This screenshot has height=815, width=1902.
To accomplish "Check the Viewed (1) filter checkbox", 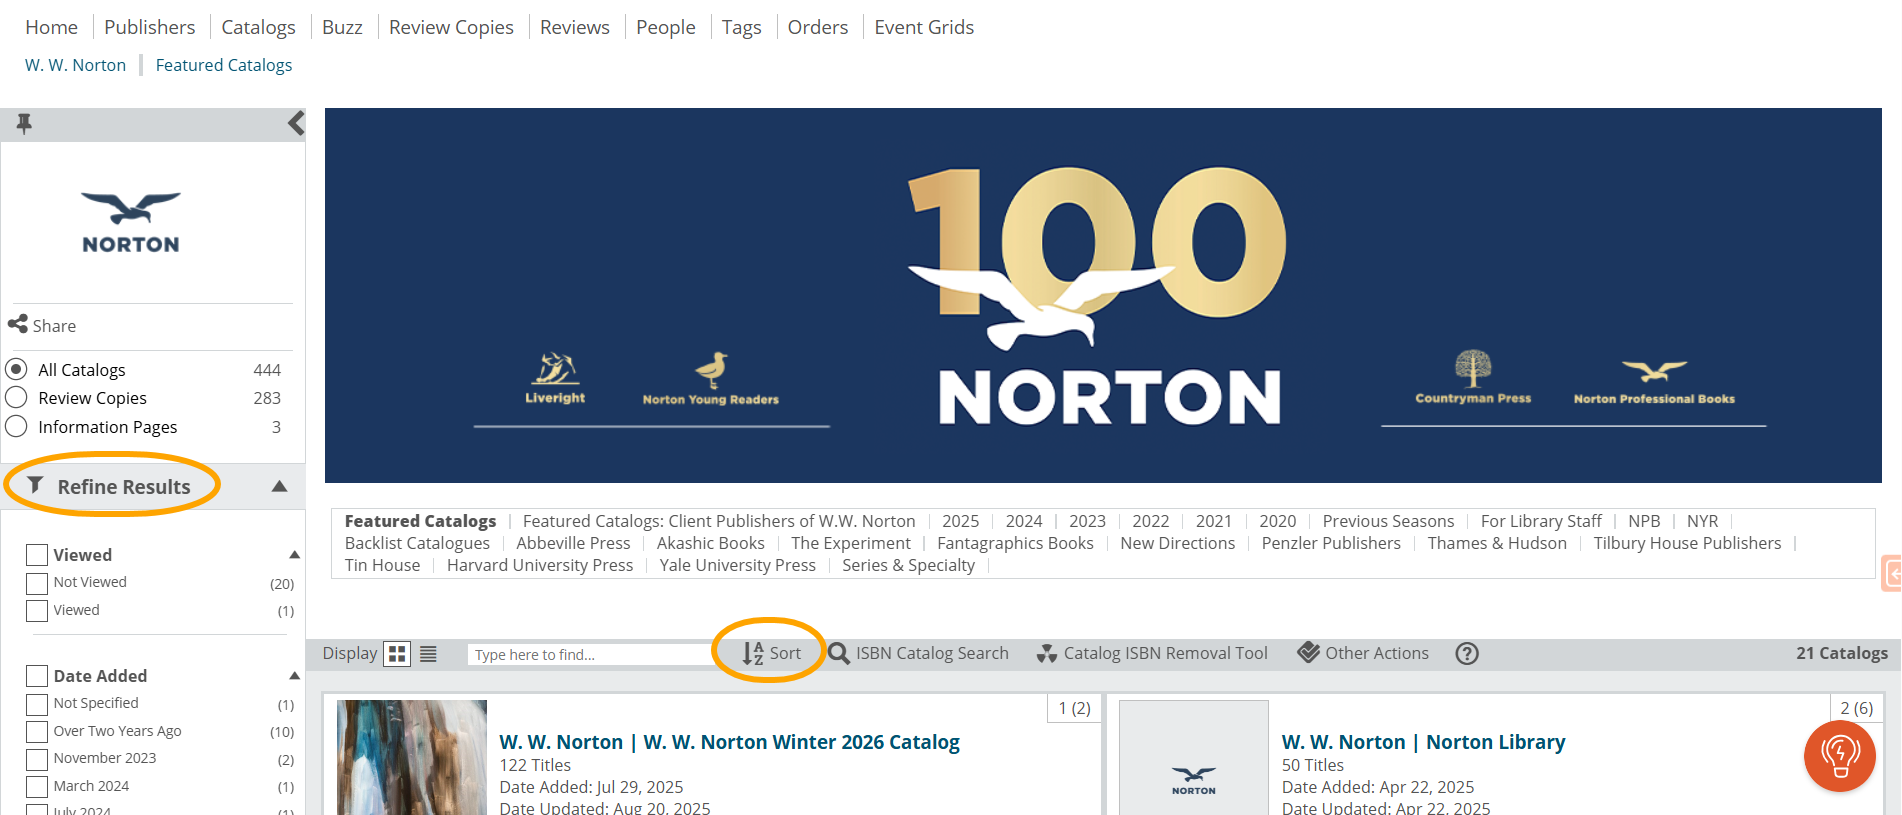I will (37, 611).
